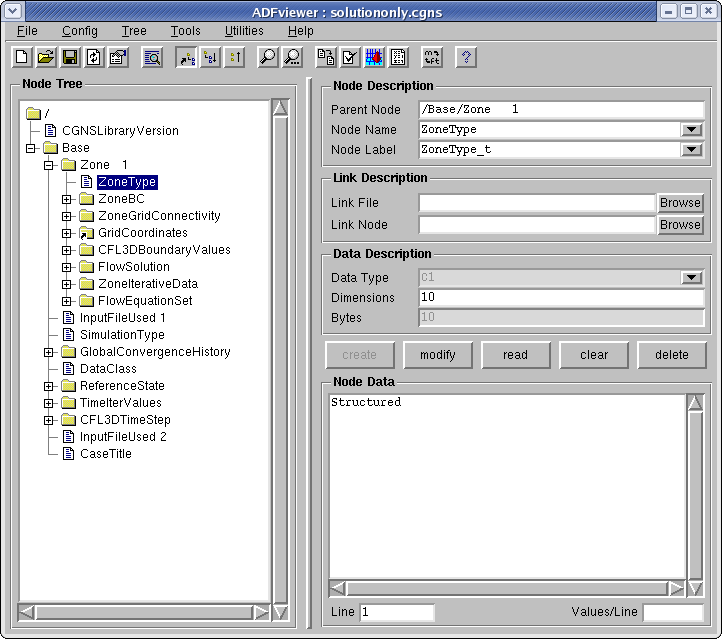Click the collapse tree up-arrow icon
This screenshot has width=722, height=639.
click(235, 58)
